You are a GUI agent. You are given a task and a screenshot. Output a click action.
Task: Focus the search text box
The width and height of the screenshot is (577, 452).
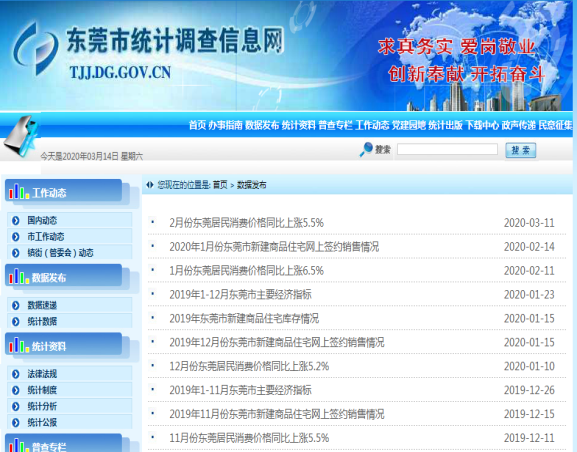coord(447,149)
